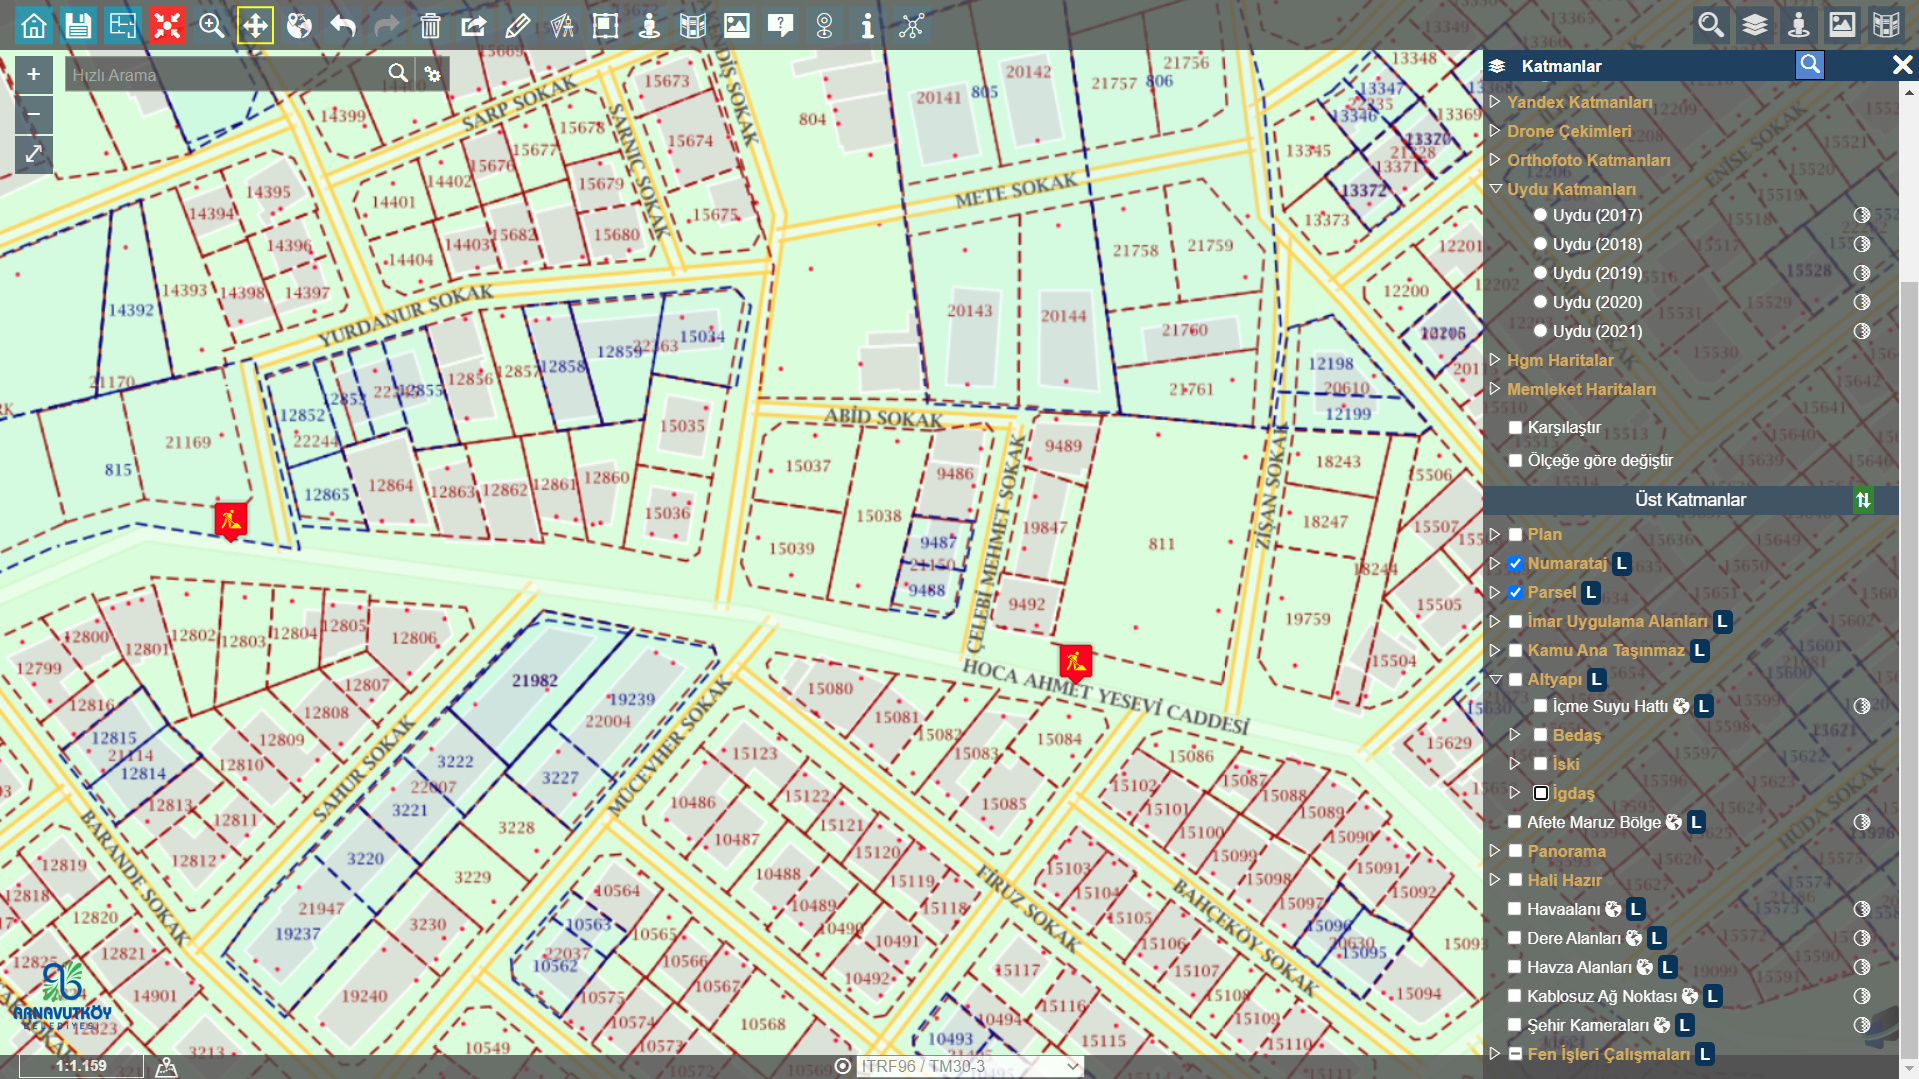
Task: Click the Hızlı Arama search field
Action: tap(225, 75)
